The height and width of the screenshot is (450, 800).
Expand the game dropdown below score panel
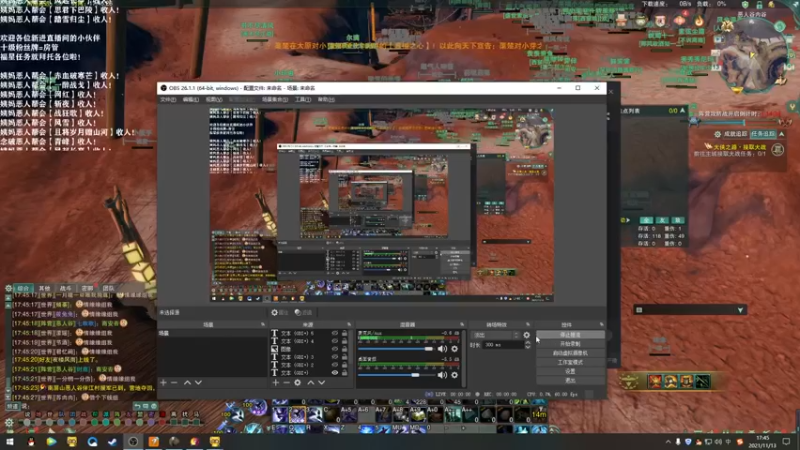(740, 310)
